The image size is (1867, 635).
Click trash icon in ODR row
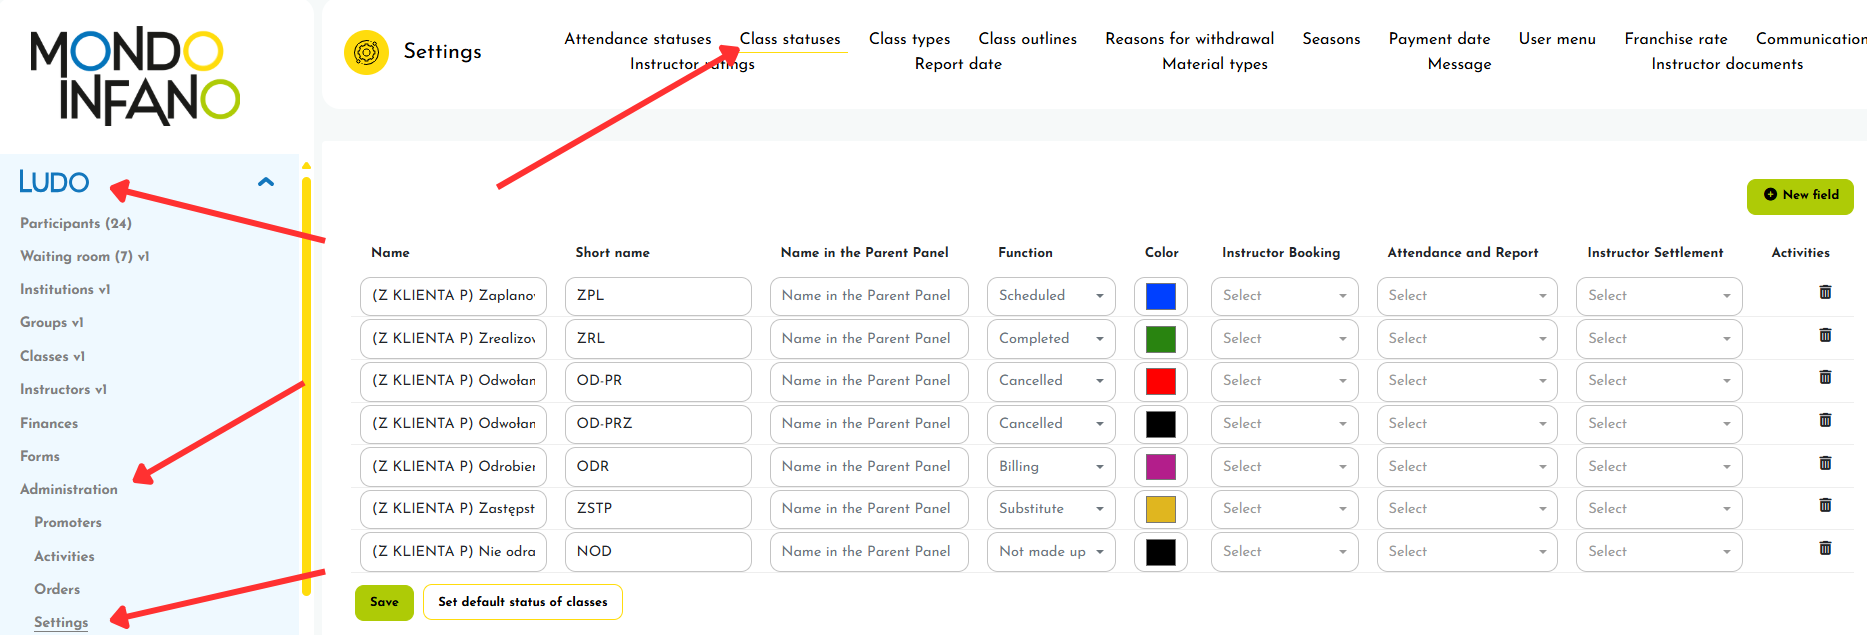(x=1824, y=463)
